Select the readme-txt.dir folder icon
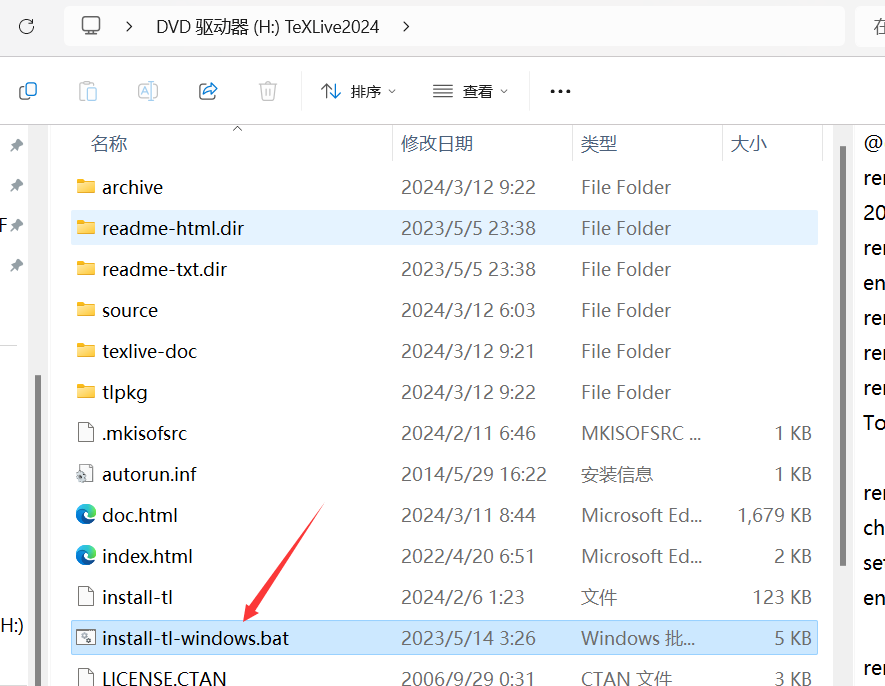 [86, 269]
